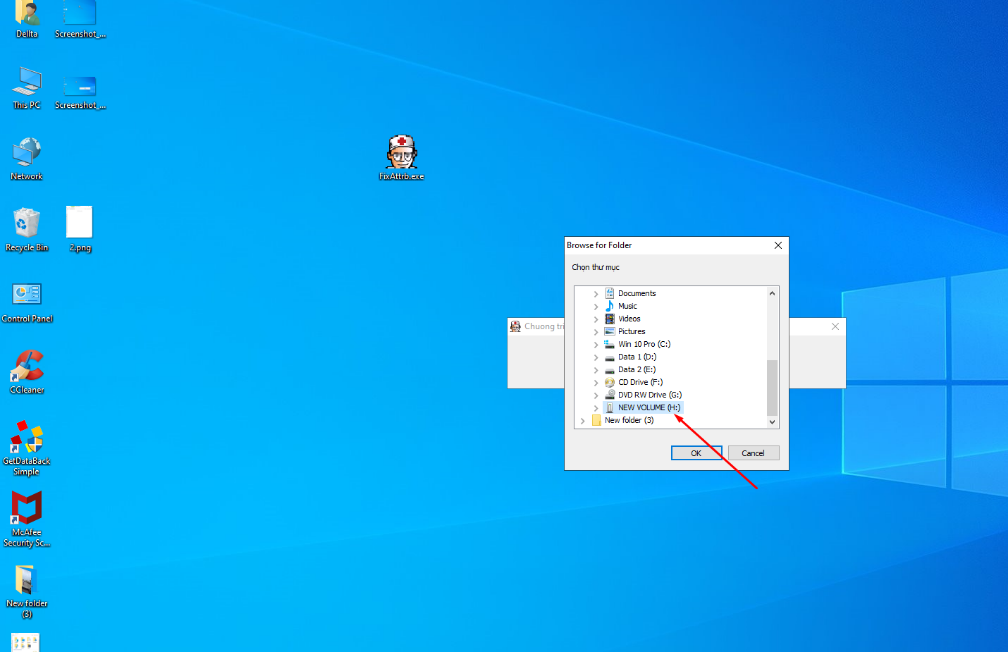1008x652 pixels.
Task: Close the Chuong trinh window behind
Action: click(x=835, y=327)
